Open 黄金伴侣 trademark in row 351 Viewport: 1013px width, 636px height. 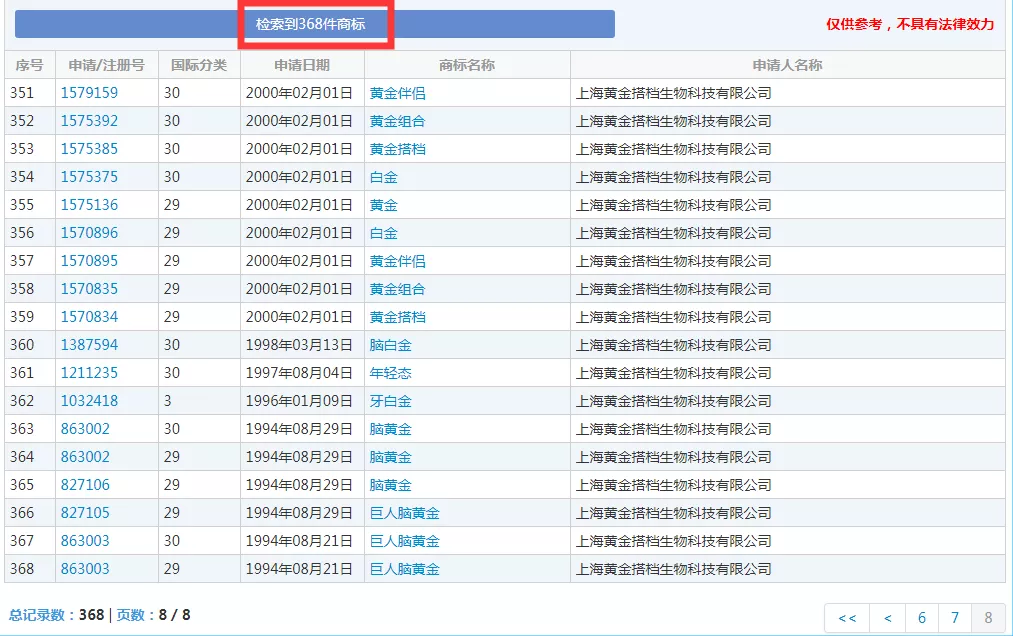[x=397, y=93]
